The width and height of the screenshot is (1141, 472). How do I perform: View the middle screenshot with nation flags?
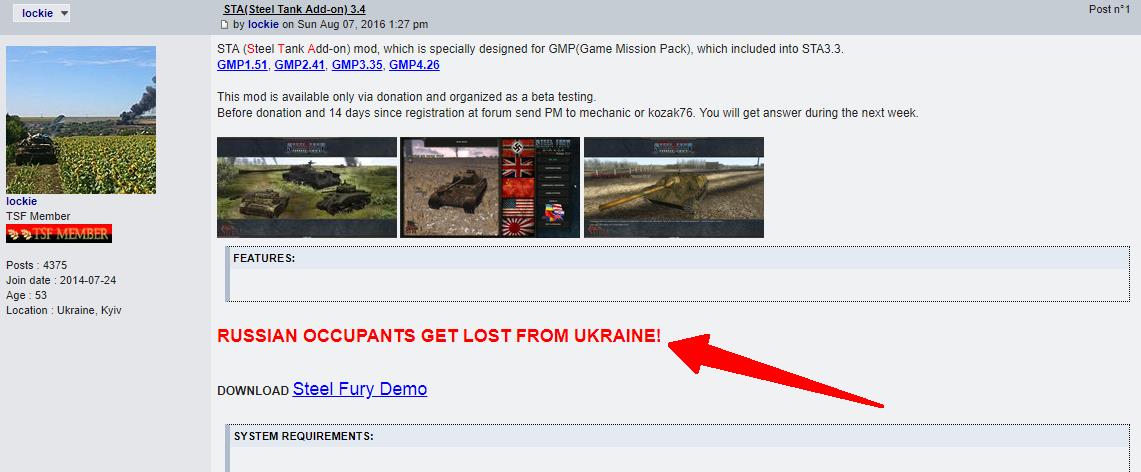pyautogui.click(x=490, y=188)
